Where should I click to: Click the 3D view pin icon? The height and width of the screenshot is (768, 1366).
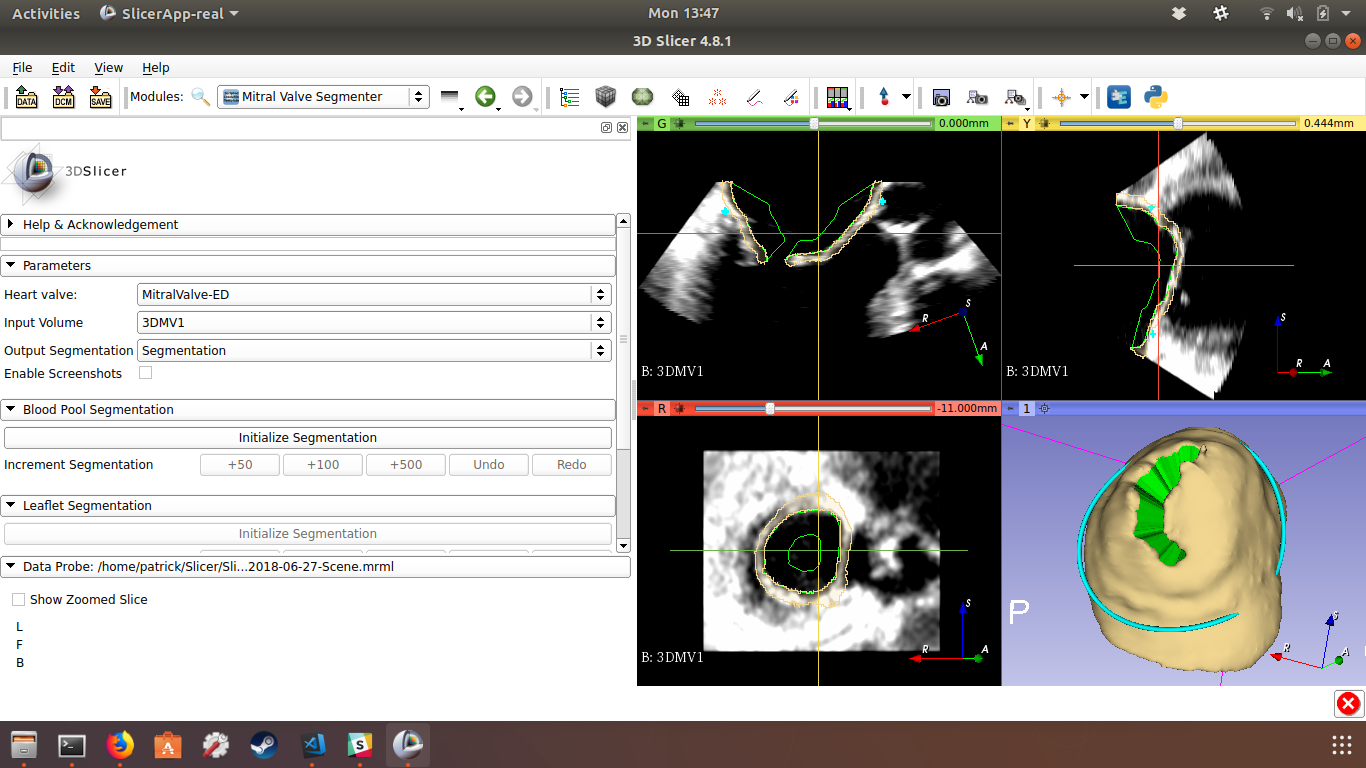coord(1010,409)
